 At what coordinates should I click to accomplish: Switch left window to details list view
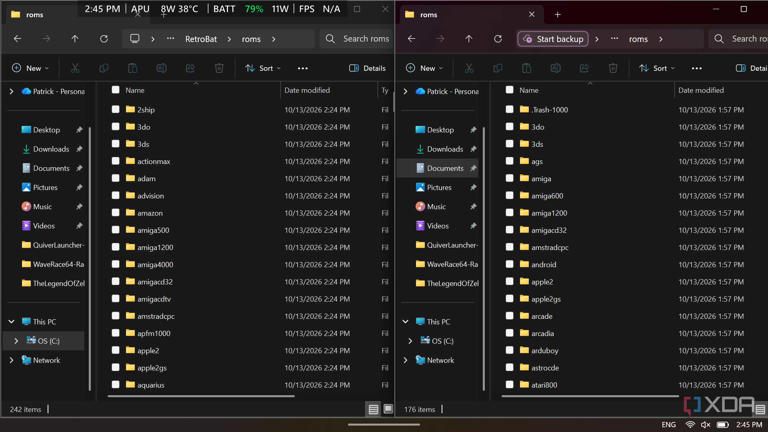click(373, 409)
